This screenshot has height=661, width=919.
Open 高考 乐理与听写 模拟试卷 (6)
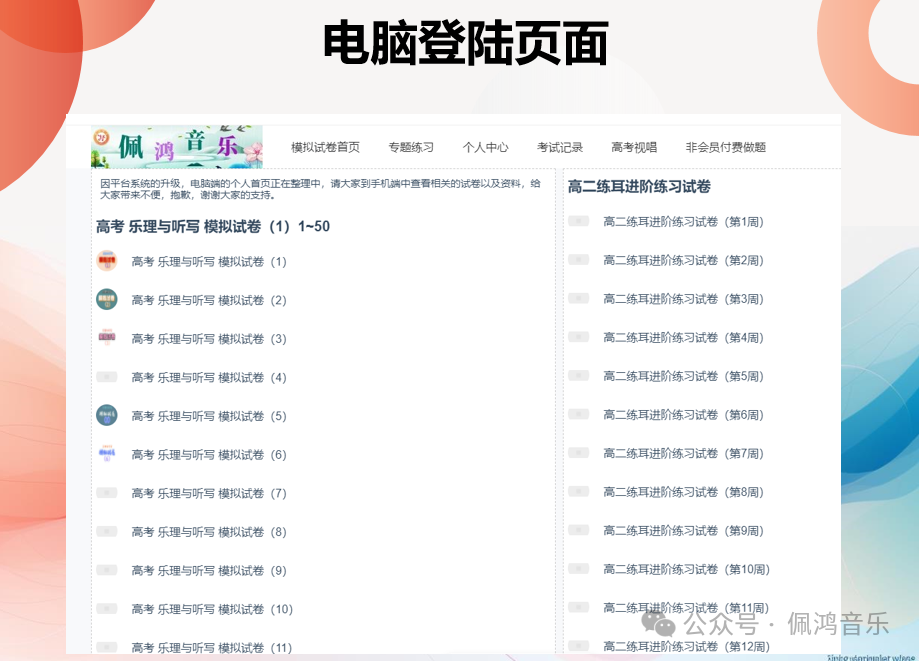tap(209, 455)
